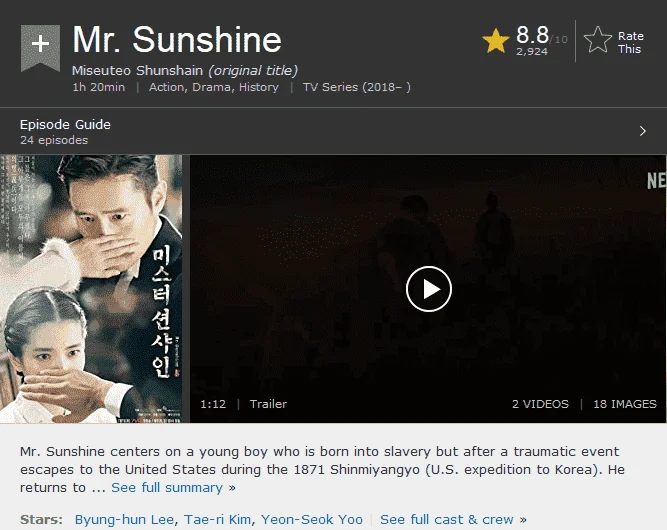Image resolution: width=667 pixels, height=530 pixels.
Task: View the 2 VIDEOS gallery
Action: tap(540, 404)
